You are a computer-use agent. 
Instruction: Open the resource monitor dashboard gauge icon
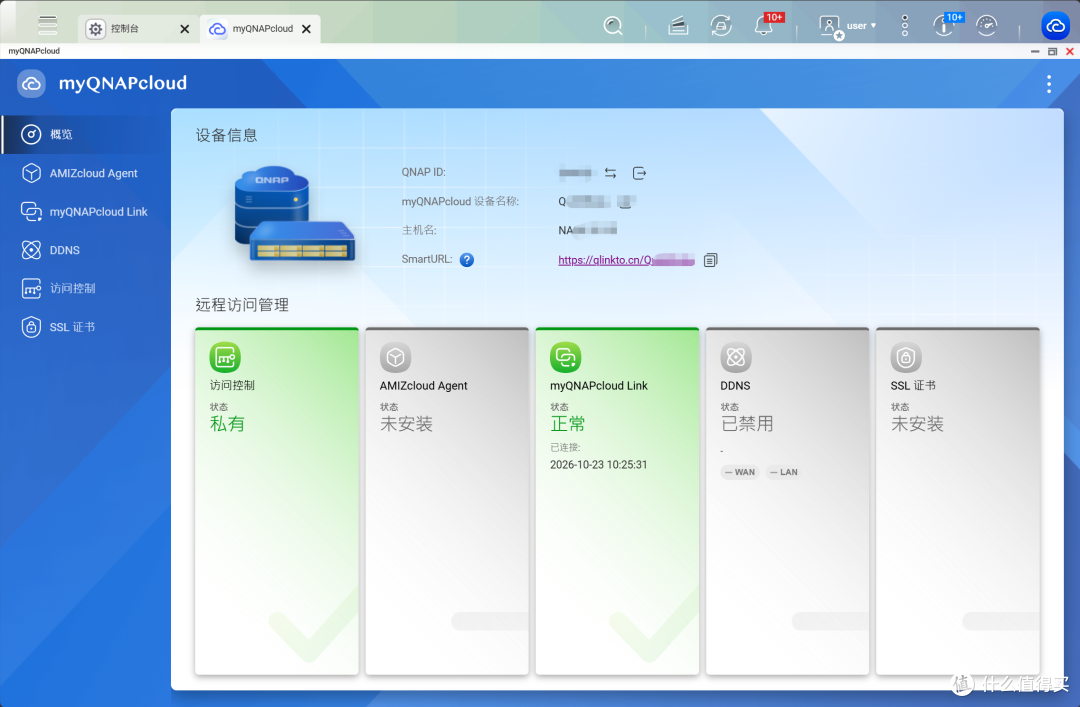[x=986, y=26]
